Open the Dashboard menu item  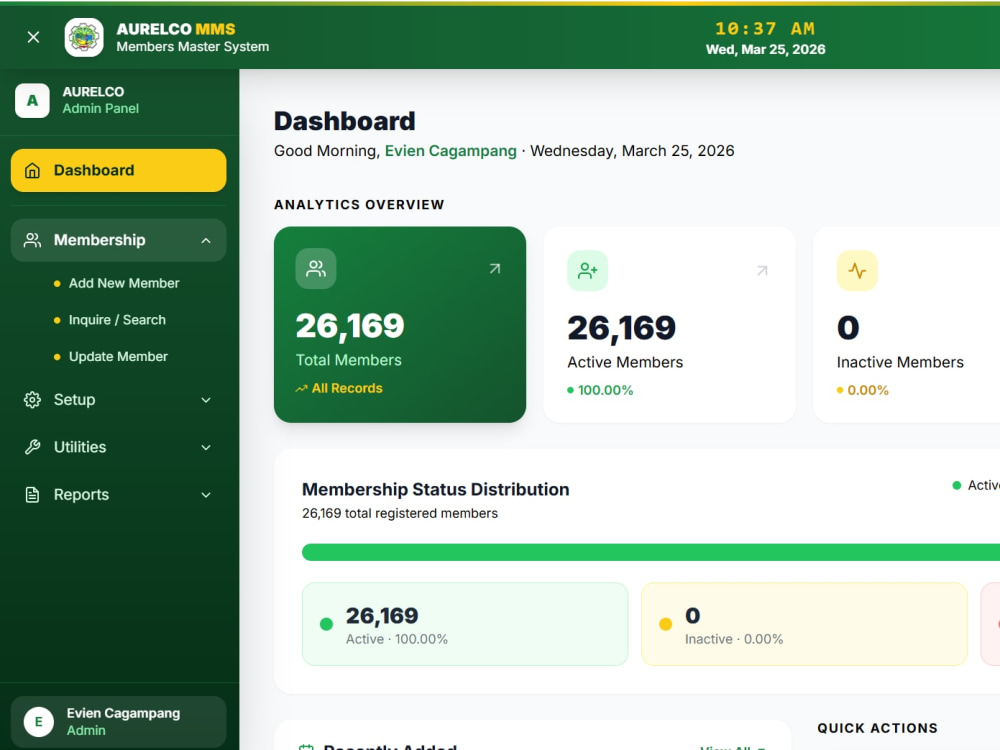point(119,170)
